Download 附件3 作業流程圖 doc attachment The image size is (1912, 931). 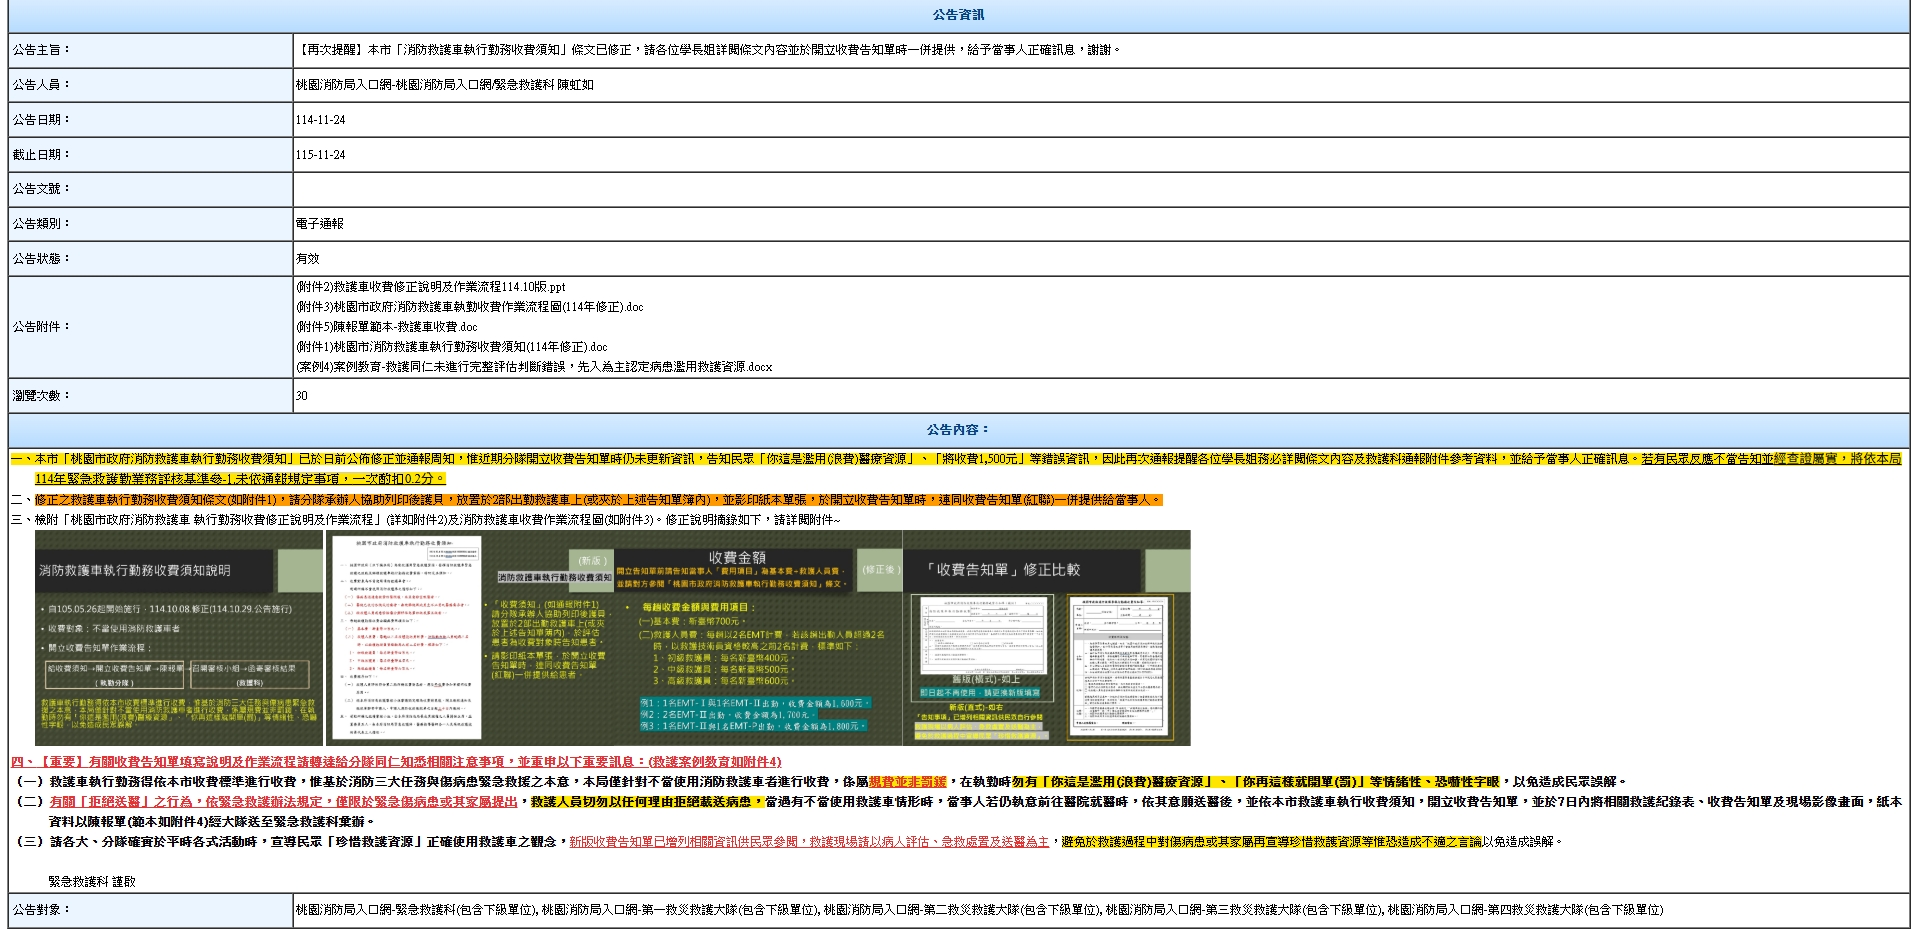click(x=469, y=307)
